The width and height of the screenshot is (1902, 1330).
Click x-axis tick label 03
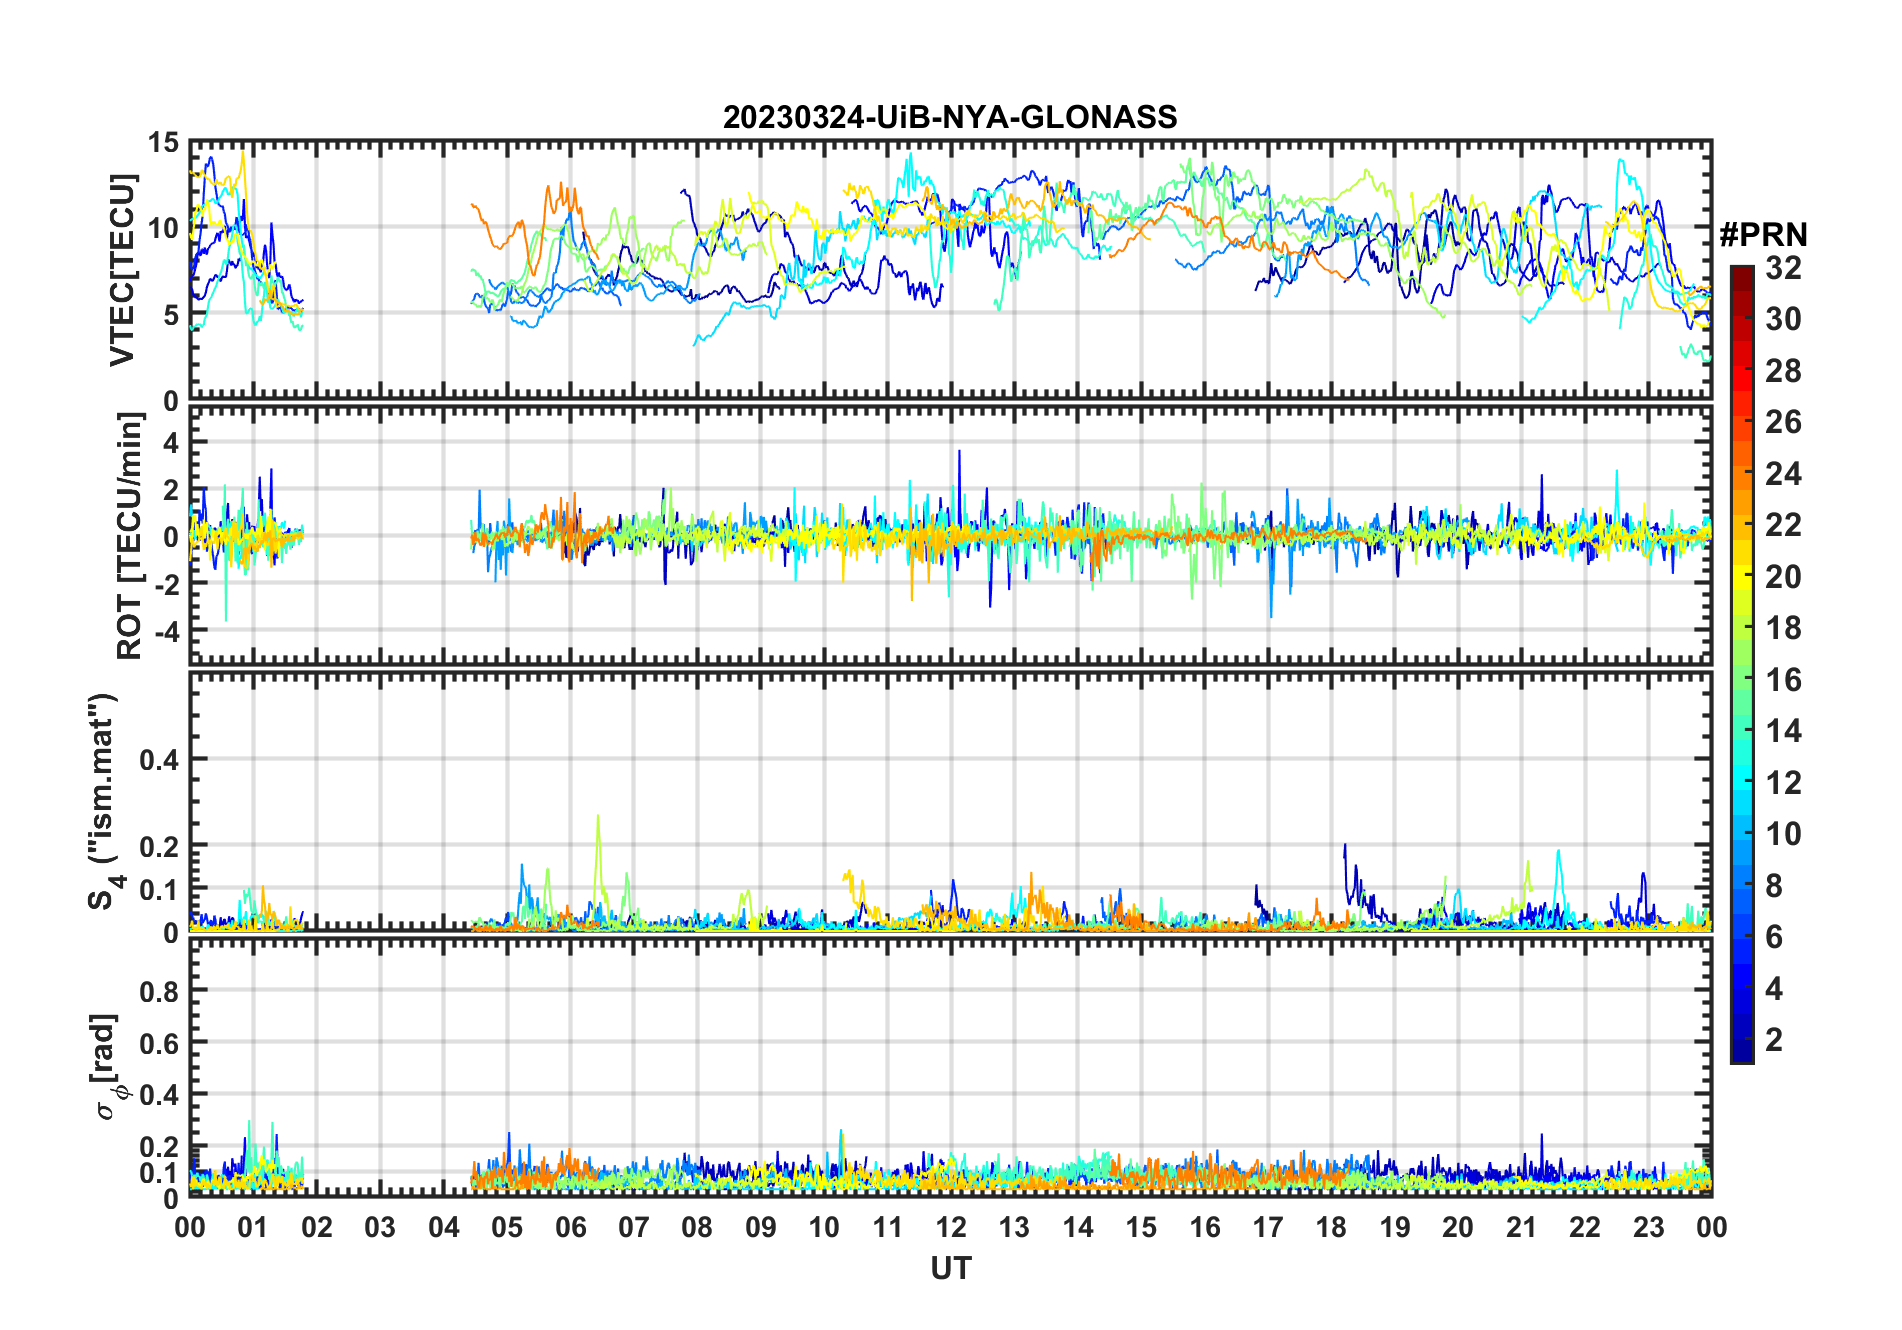pos(380,1227)
